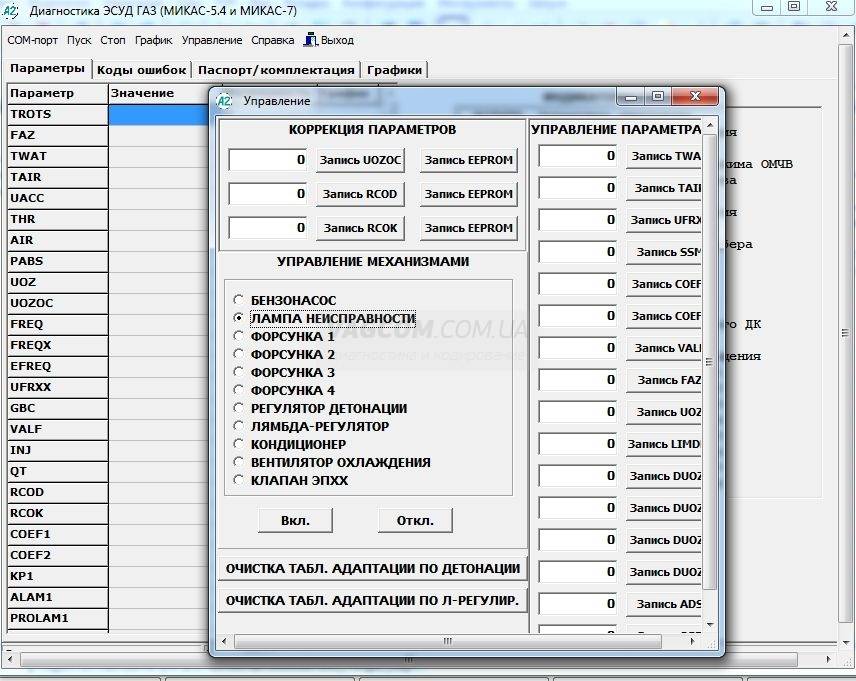The width and height of the screenshot is (856, 681).
Task: Open the Паспорт/комплектация tab
Action: point(276,70)
